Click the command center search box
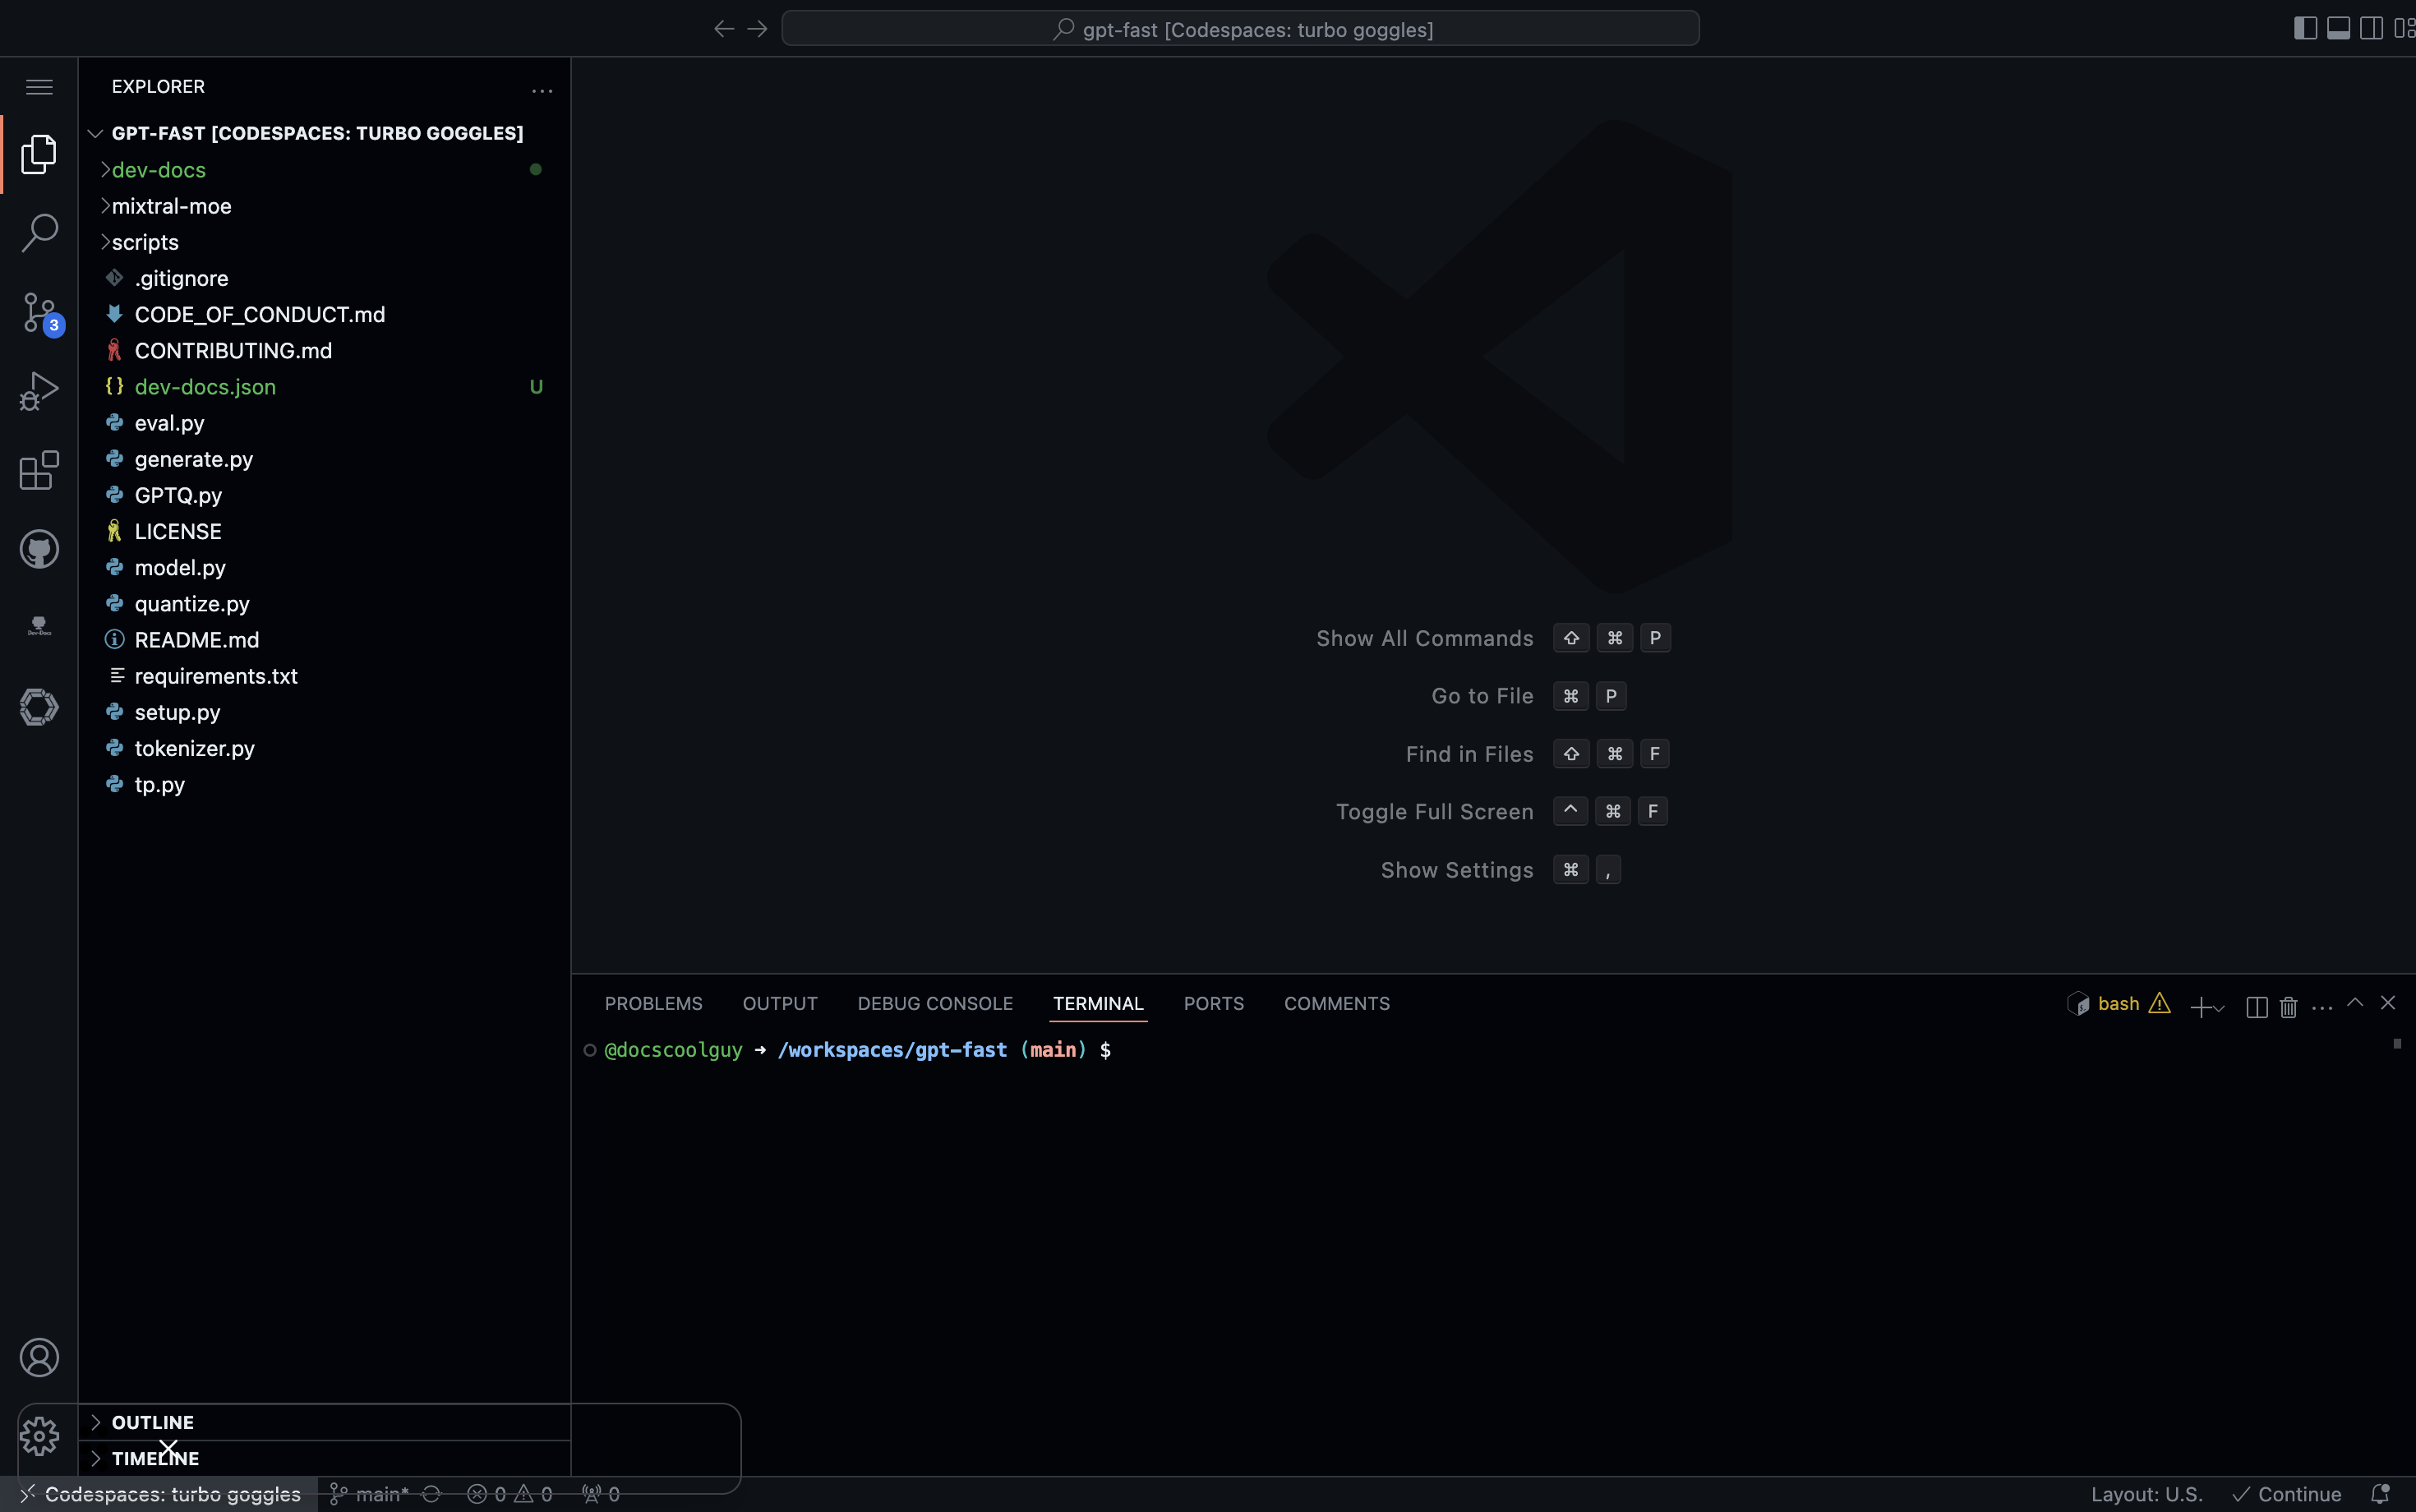 [x=1240, y=29]
